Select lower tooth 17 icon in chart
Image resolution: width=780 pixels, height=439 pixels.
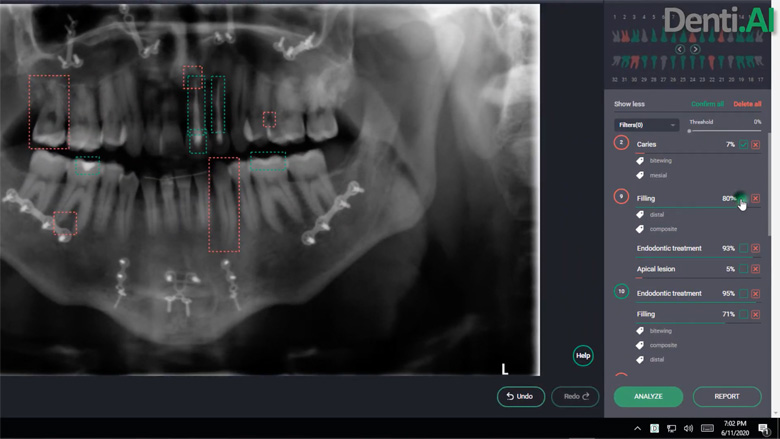coord(760,62)
